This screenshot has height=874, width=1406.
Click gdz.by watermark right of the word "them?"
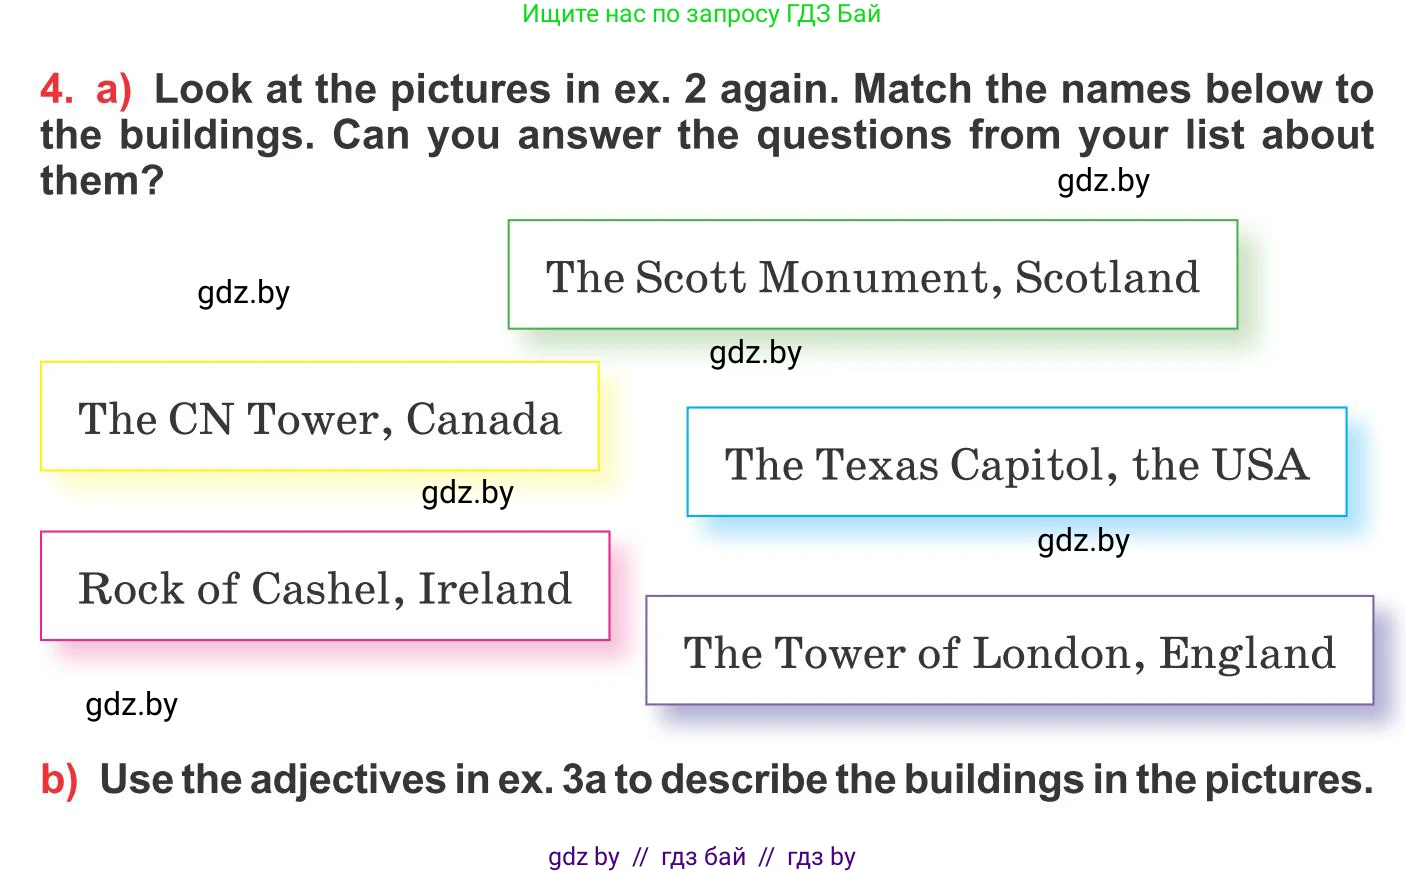[1103, 180]
